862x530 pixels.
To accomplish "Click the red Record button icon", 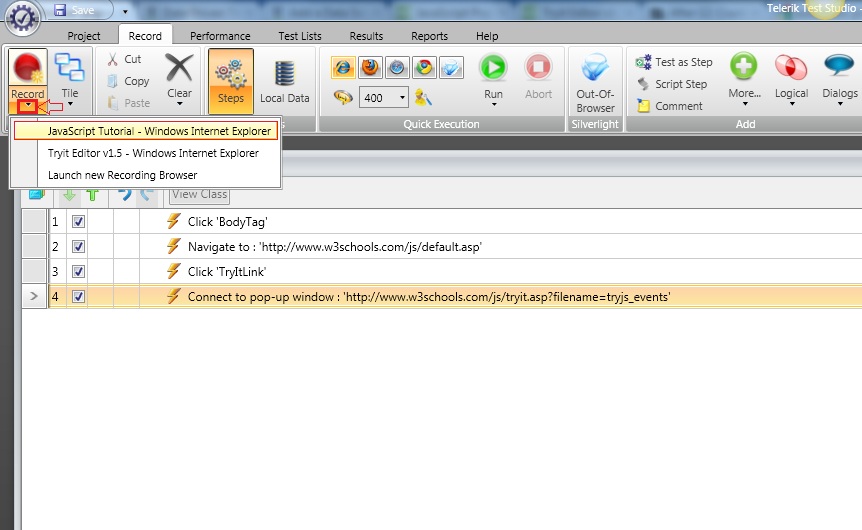I will (x=27, y=68).
